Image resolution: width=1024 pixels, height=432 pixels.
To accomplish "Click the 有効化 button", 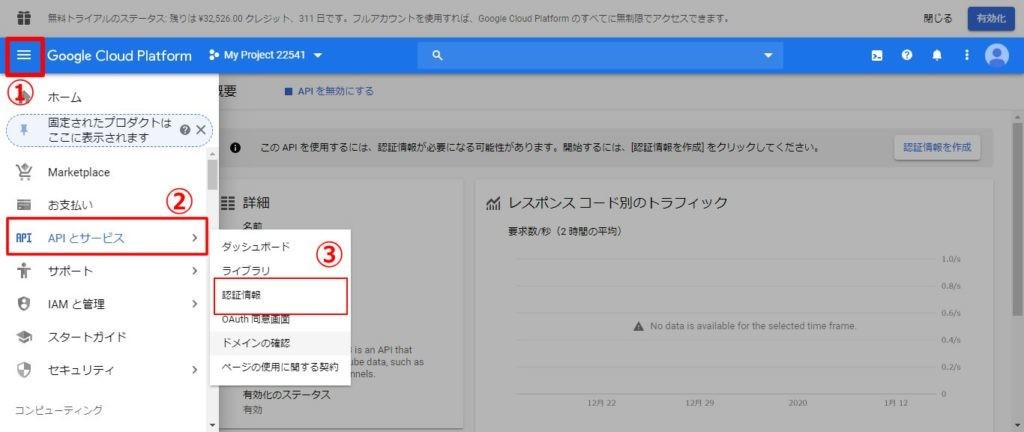I will point(989,18).
